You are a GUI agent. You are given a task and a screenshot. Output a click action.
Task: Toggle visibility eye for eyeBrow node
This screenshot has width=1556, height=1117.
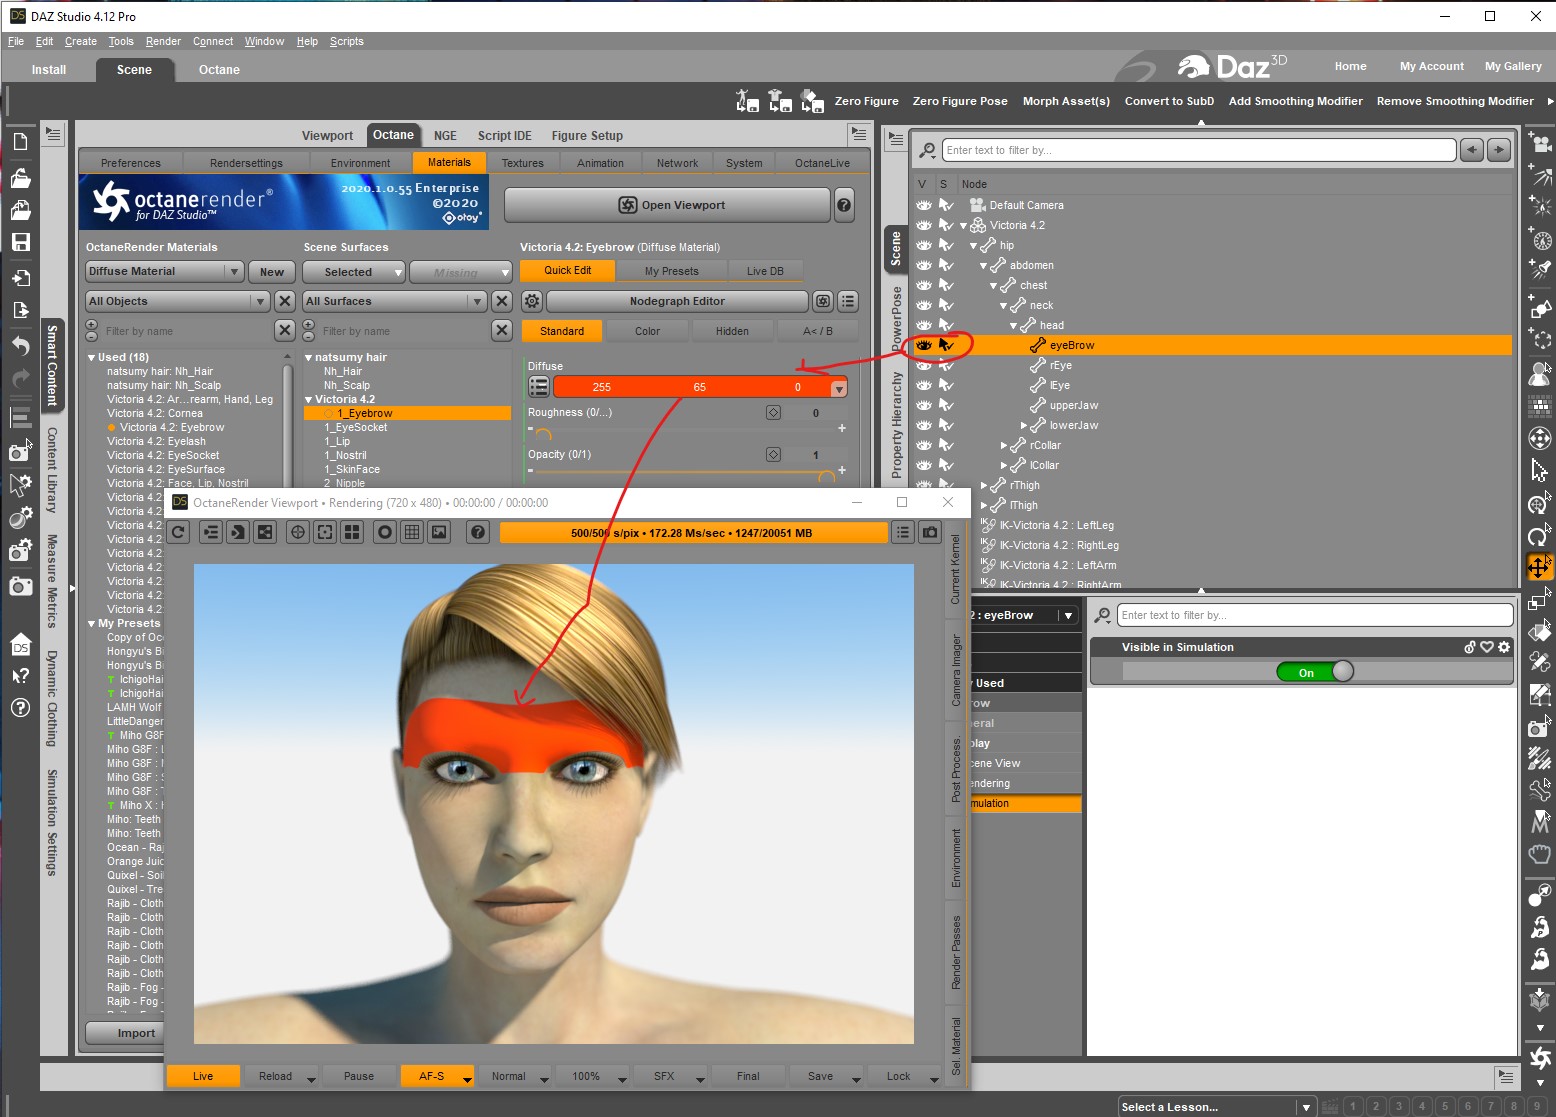924,345
